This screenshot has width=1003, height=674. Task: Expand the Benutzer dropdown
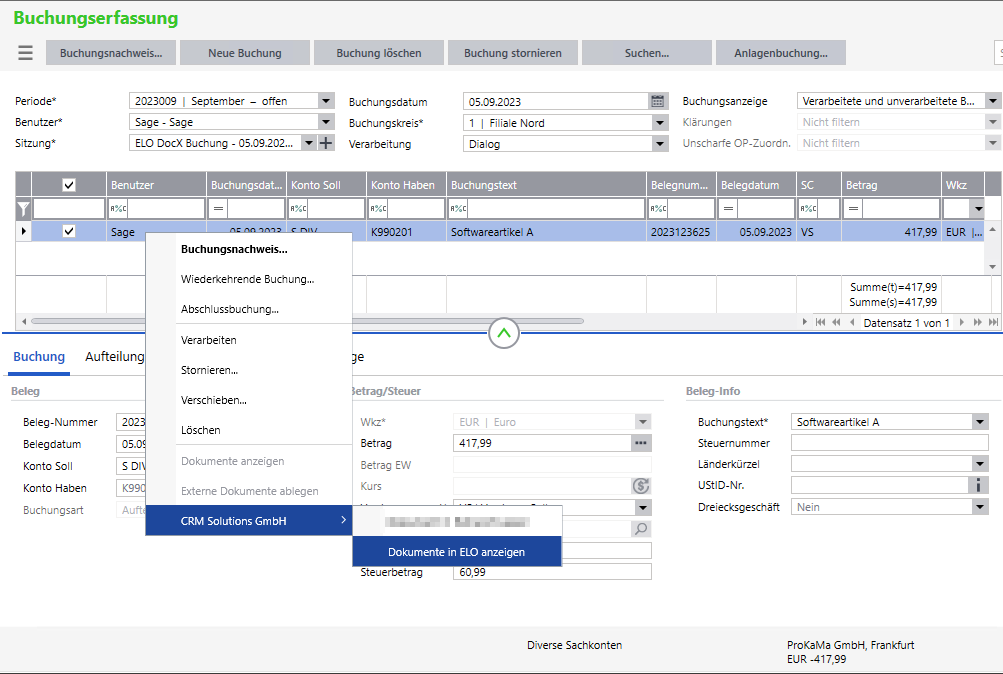(326, 121)
